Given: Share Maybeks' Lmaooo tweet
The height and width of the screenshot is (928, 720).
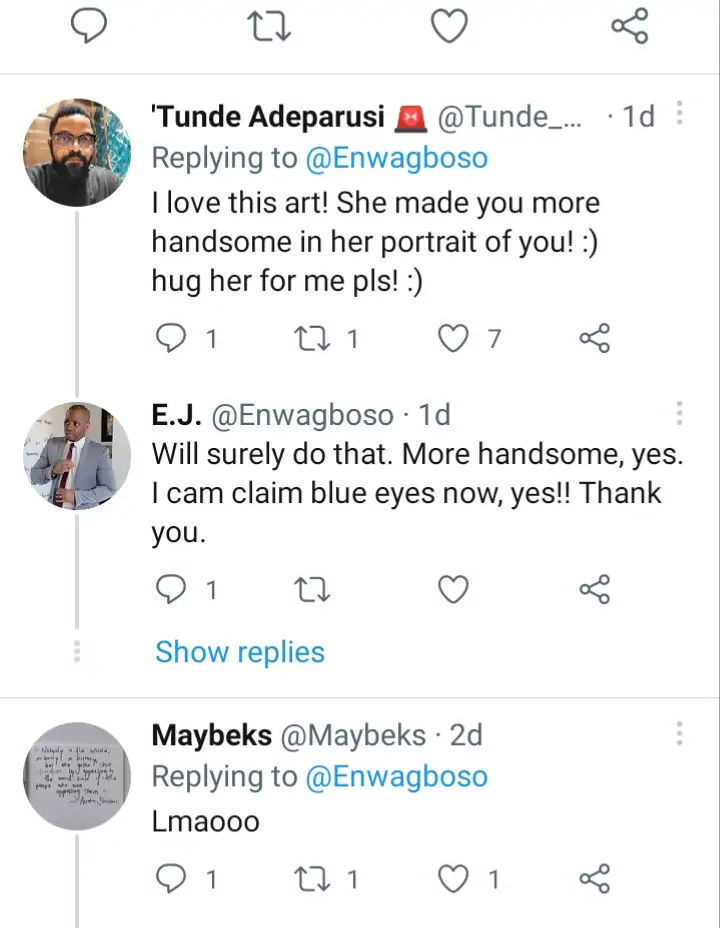Looking at the screenshot, I should click(x=594, y=879).
